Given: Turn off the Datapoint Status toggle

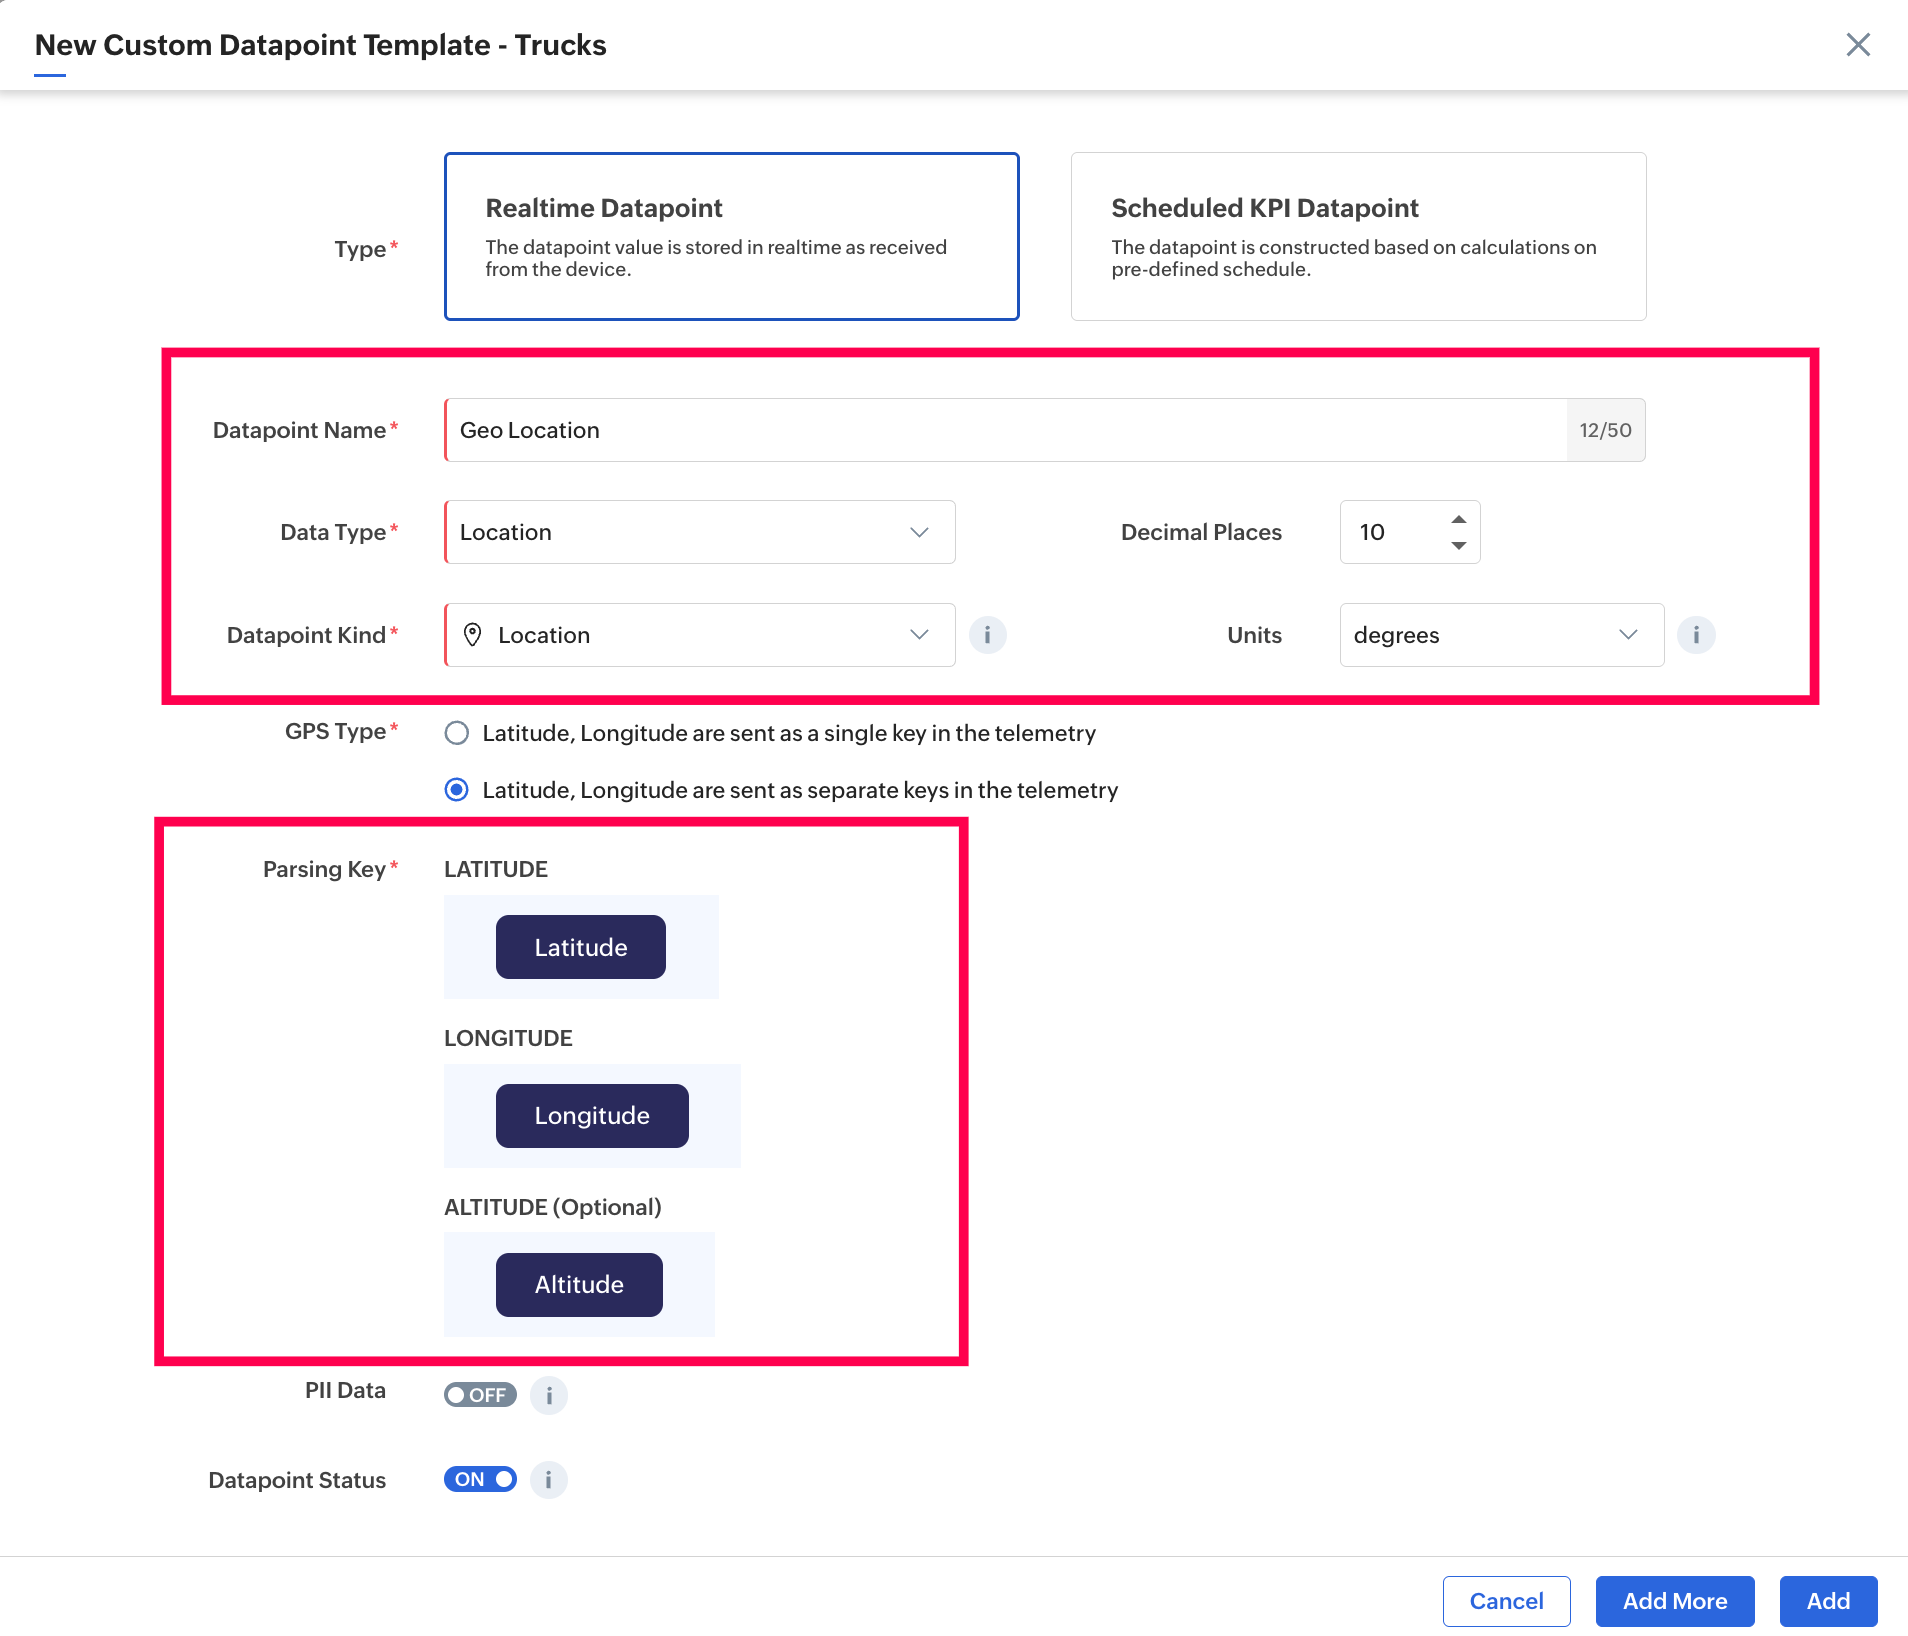Looking at the screenshot, I should click(x=480, y=1480).
